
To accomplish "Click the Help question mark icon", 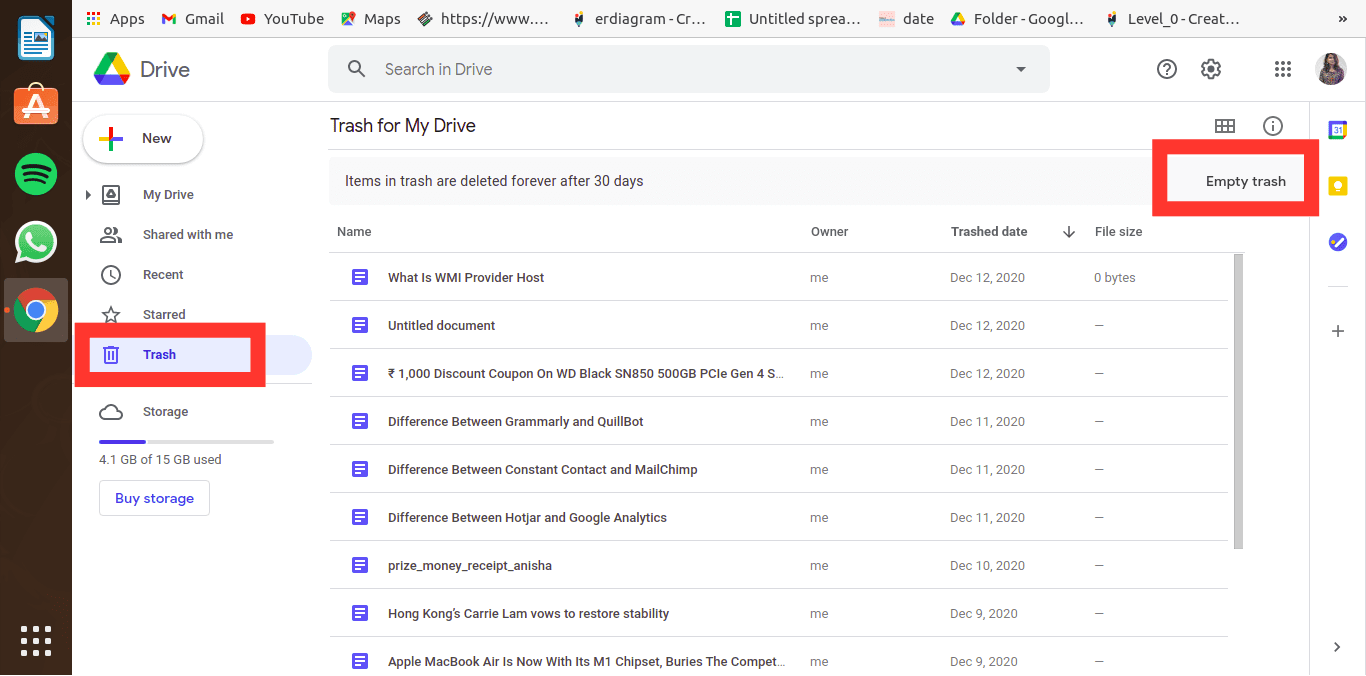I will click(1166, 69).
